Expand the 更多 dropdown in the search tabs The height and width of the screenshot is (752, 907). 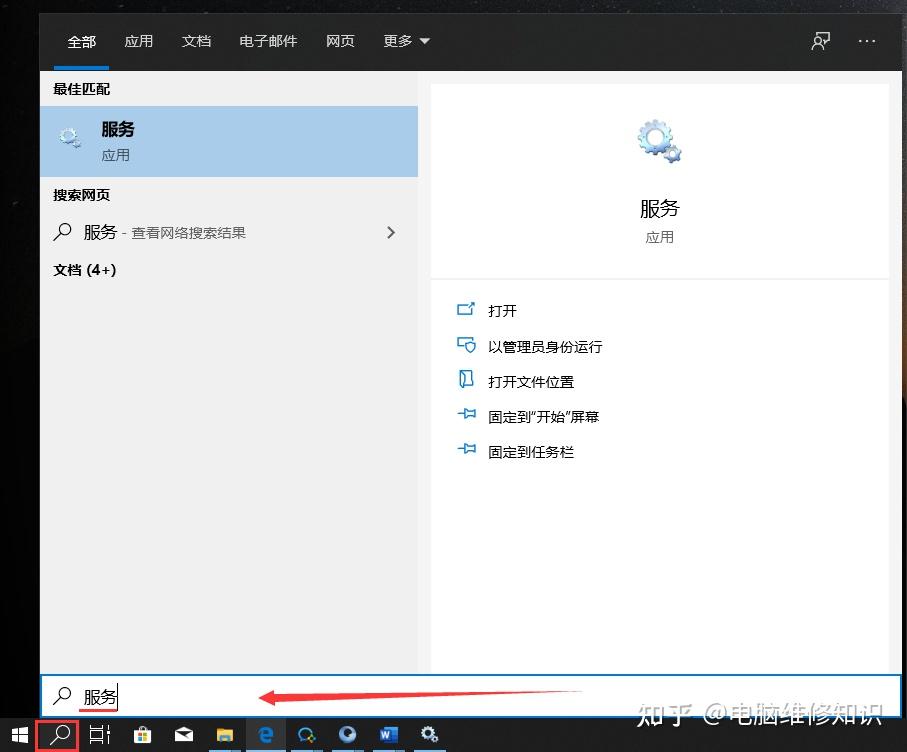coord(406,41)
